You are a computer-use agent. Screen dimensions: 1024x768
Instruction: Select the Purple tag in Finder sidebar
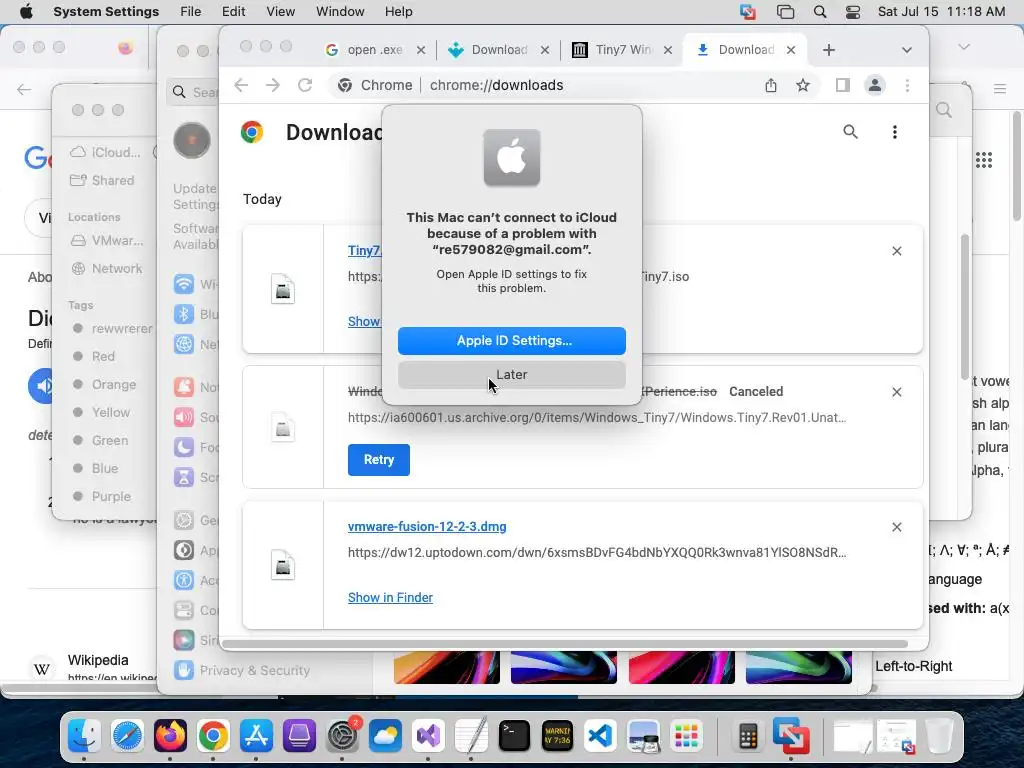click(111, 496)
